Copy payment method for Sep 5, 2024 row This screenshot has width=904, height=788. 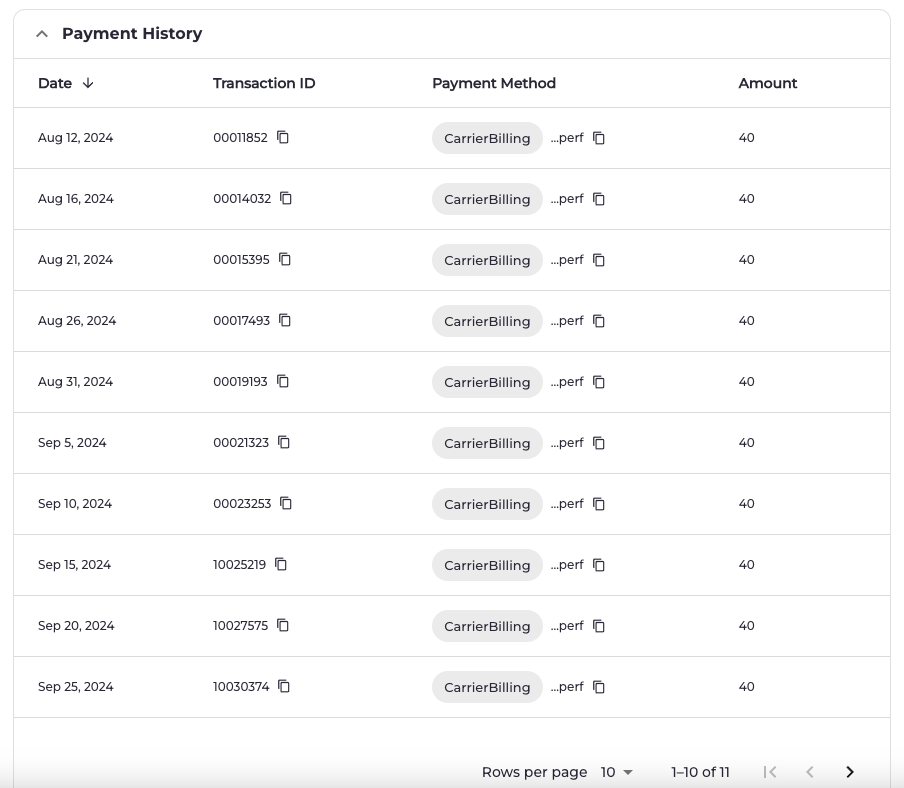click(x=599, y=443)
